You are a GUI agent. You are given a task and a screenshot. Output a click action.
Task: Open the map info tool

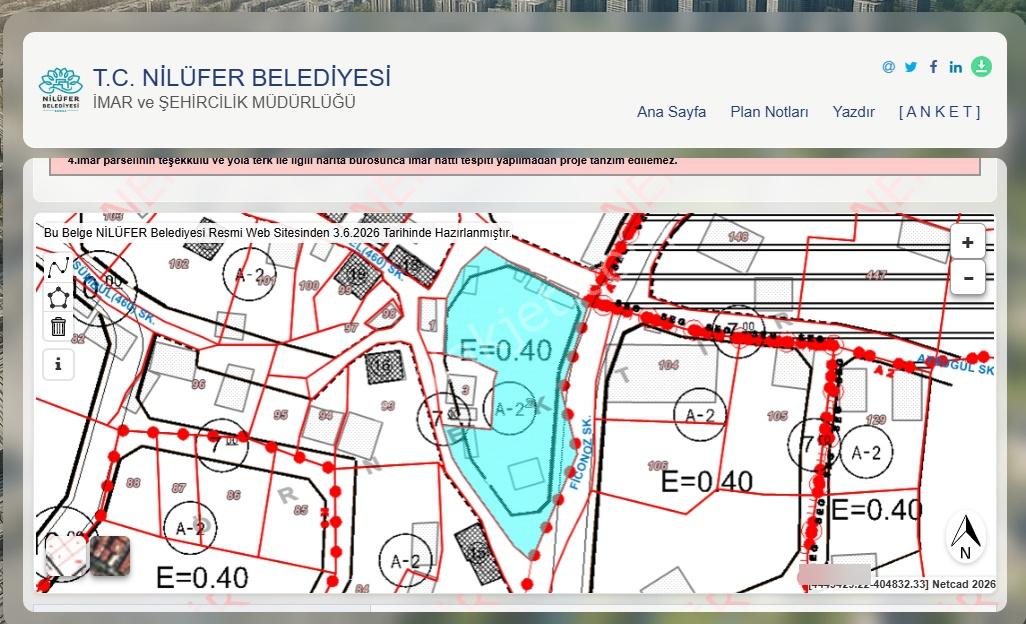[58, 364]
